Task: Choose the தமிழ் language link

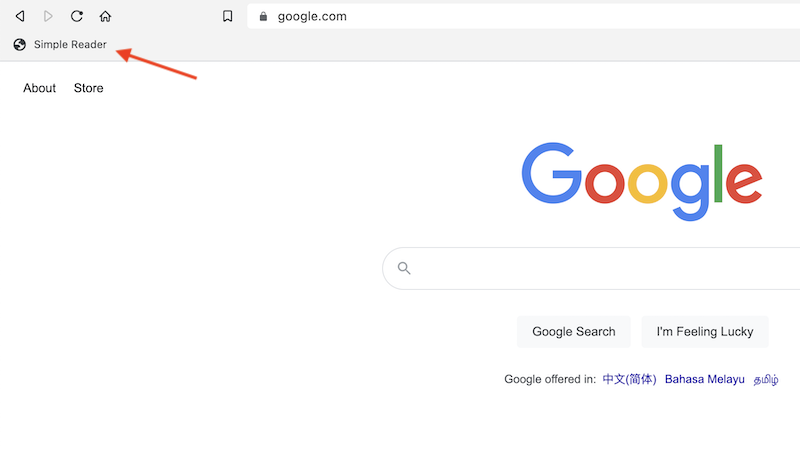Action: tap(766, 379)
